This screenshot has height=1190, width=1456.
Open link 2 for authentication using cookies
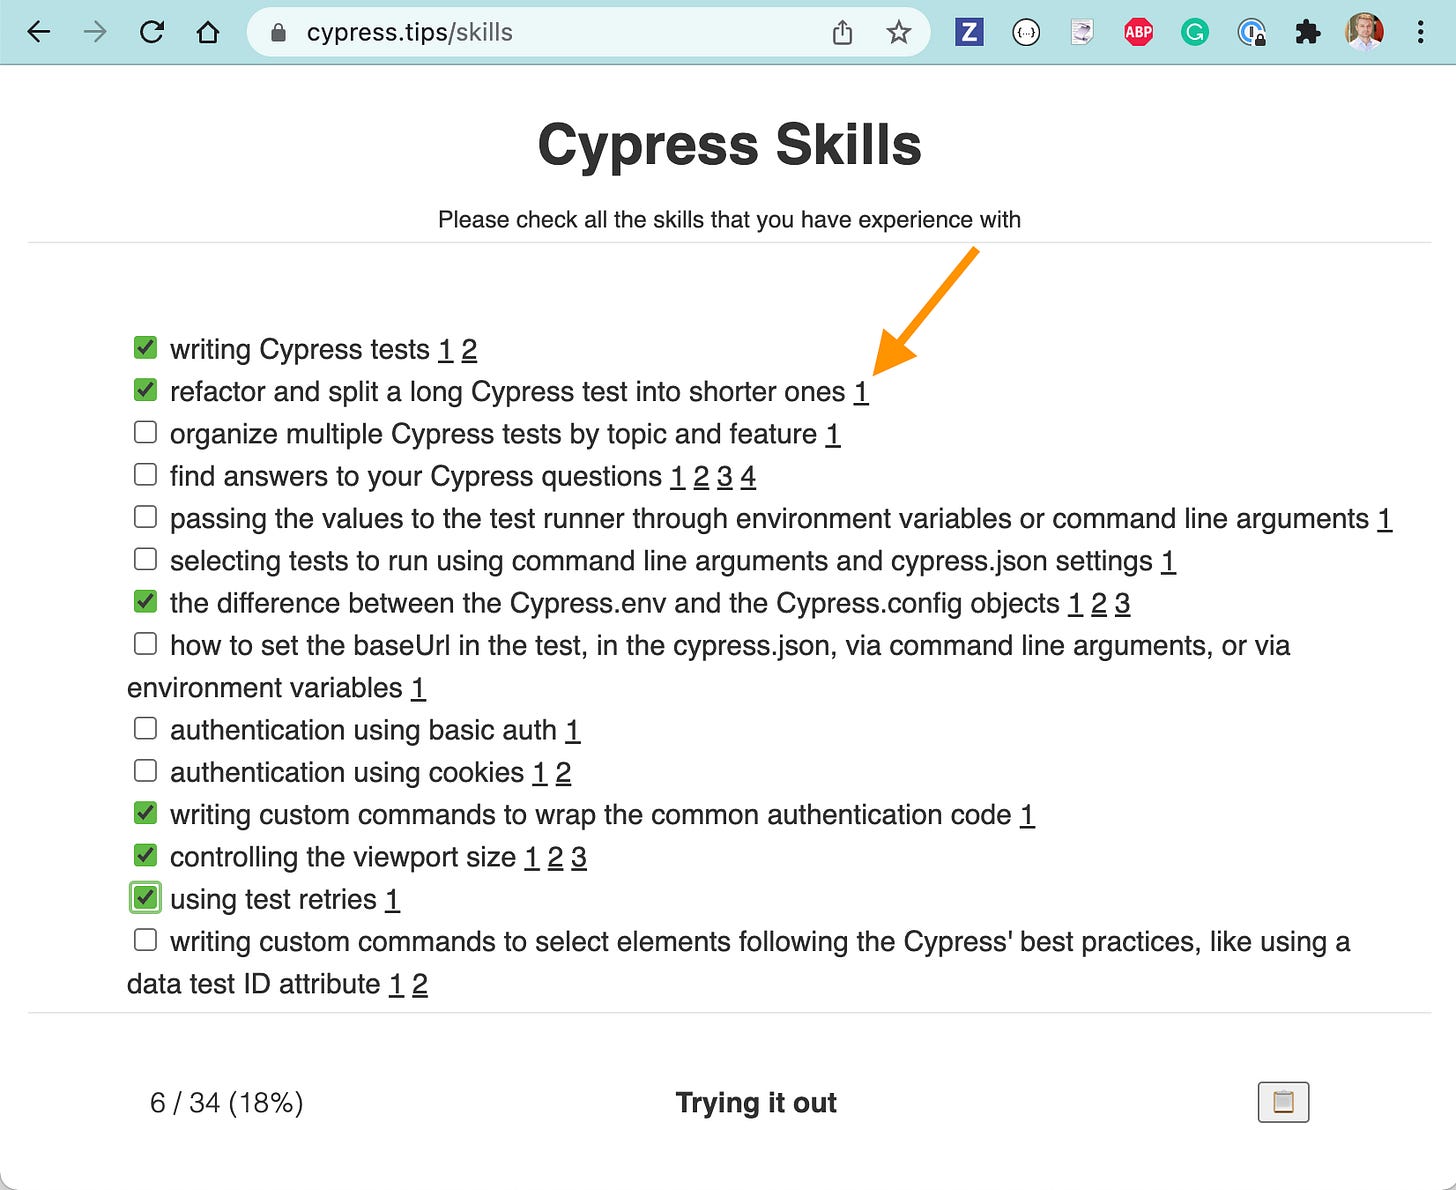[563, 773]
